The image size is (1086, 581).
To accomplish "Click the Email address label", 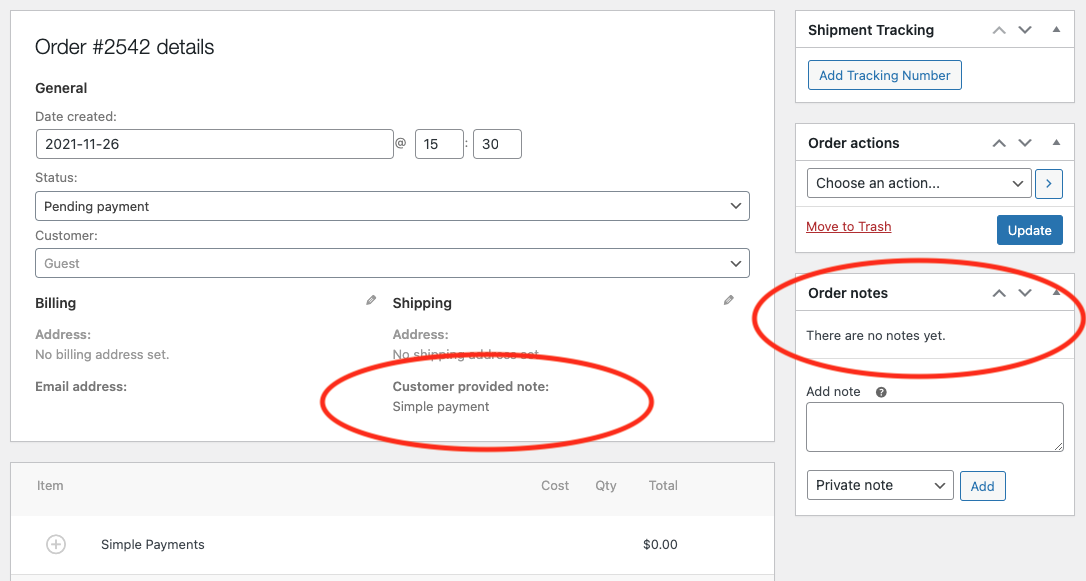I will (x=81, y=386).
